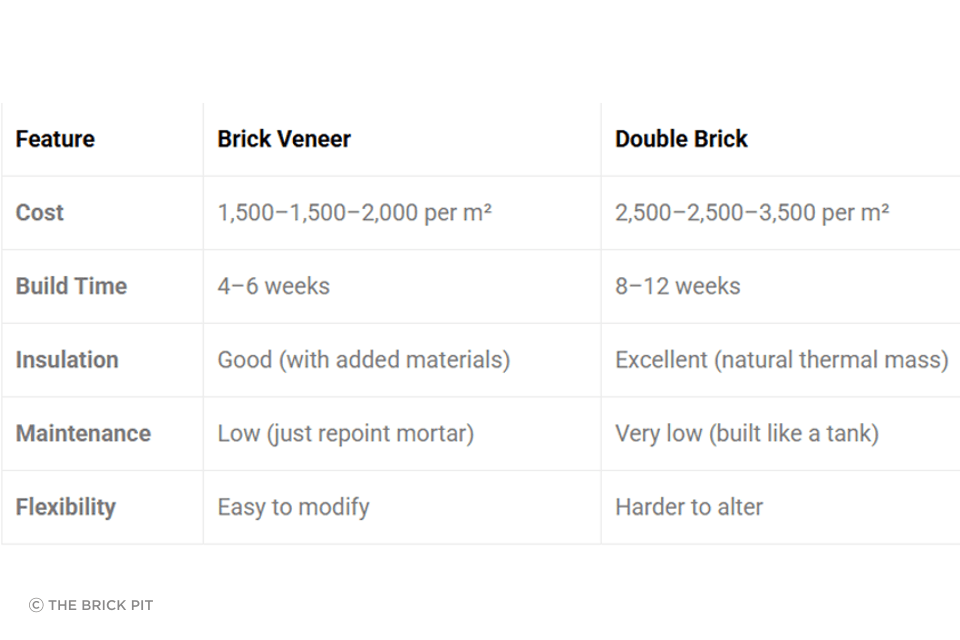Select the Brick Veneer cost per m² cell
This screenshot has width=960, height=640.
tap(354, 213)
